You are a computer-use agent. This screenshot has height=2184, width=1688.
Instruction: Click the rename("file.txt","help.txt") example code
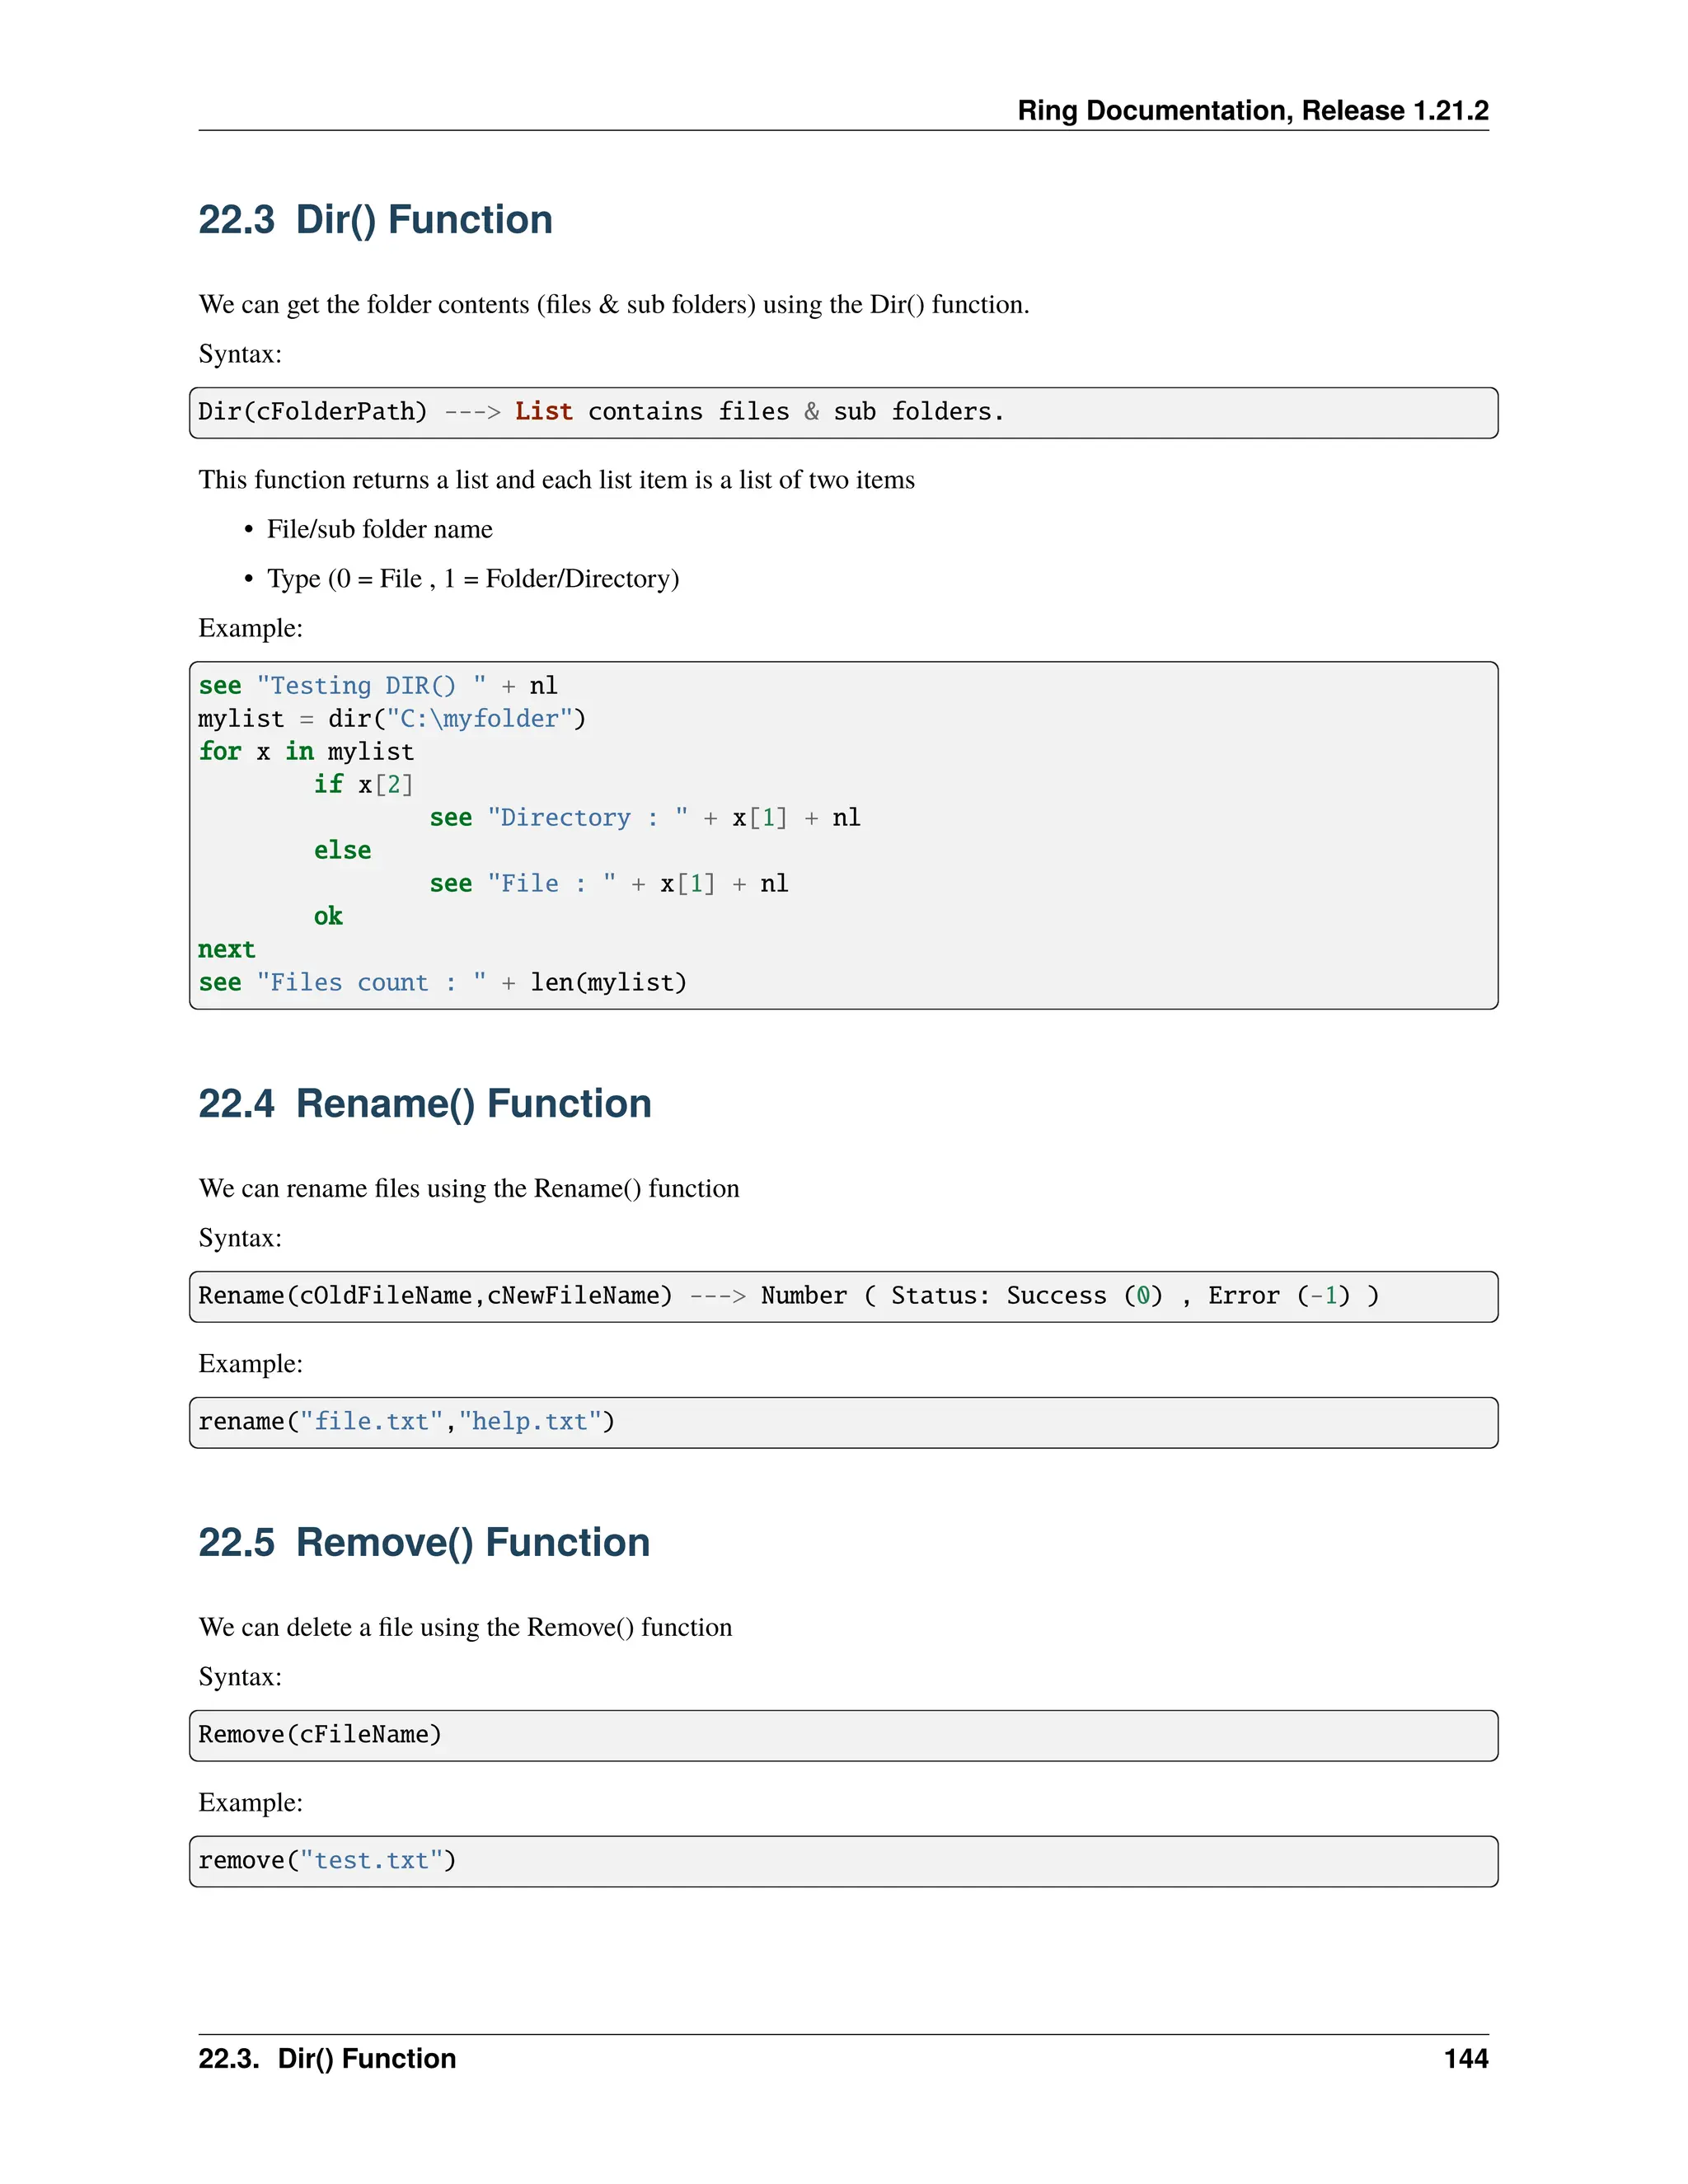coord(406,1422)
